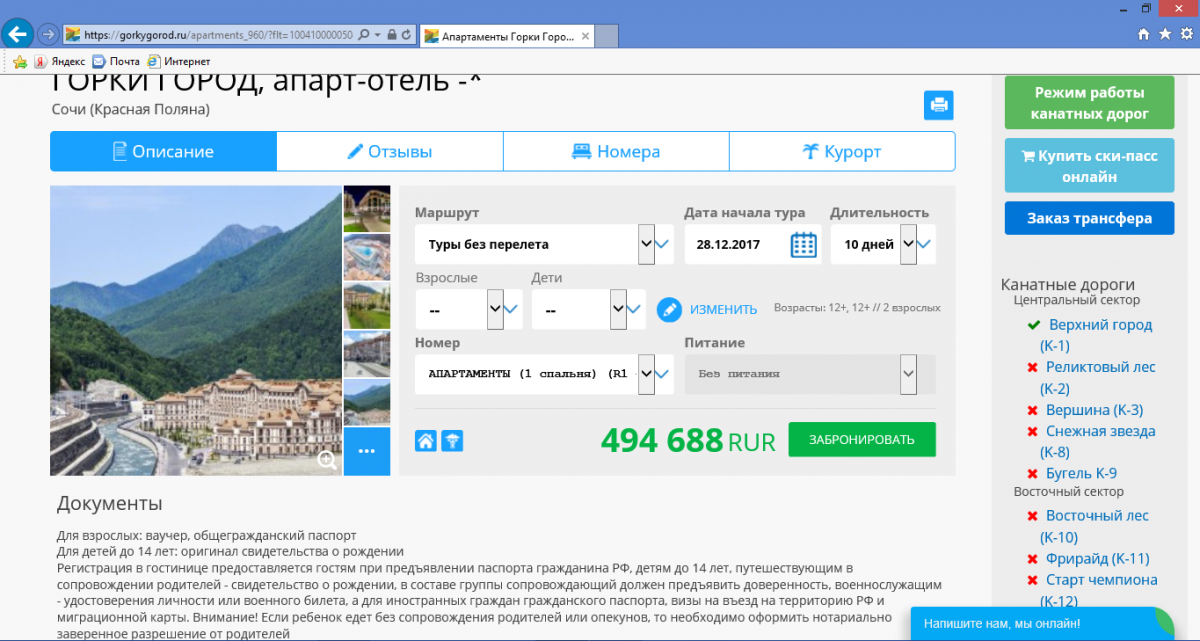1200x641 pixels.
Task: Click the blue insurance umbrella icon
Action: pyautogui.click(x=452, y=440)
